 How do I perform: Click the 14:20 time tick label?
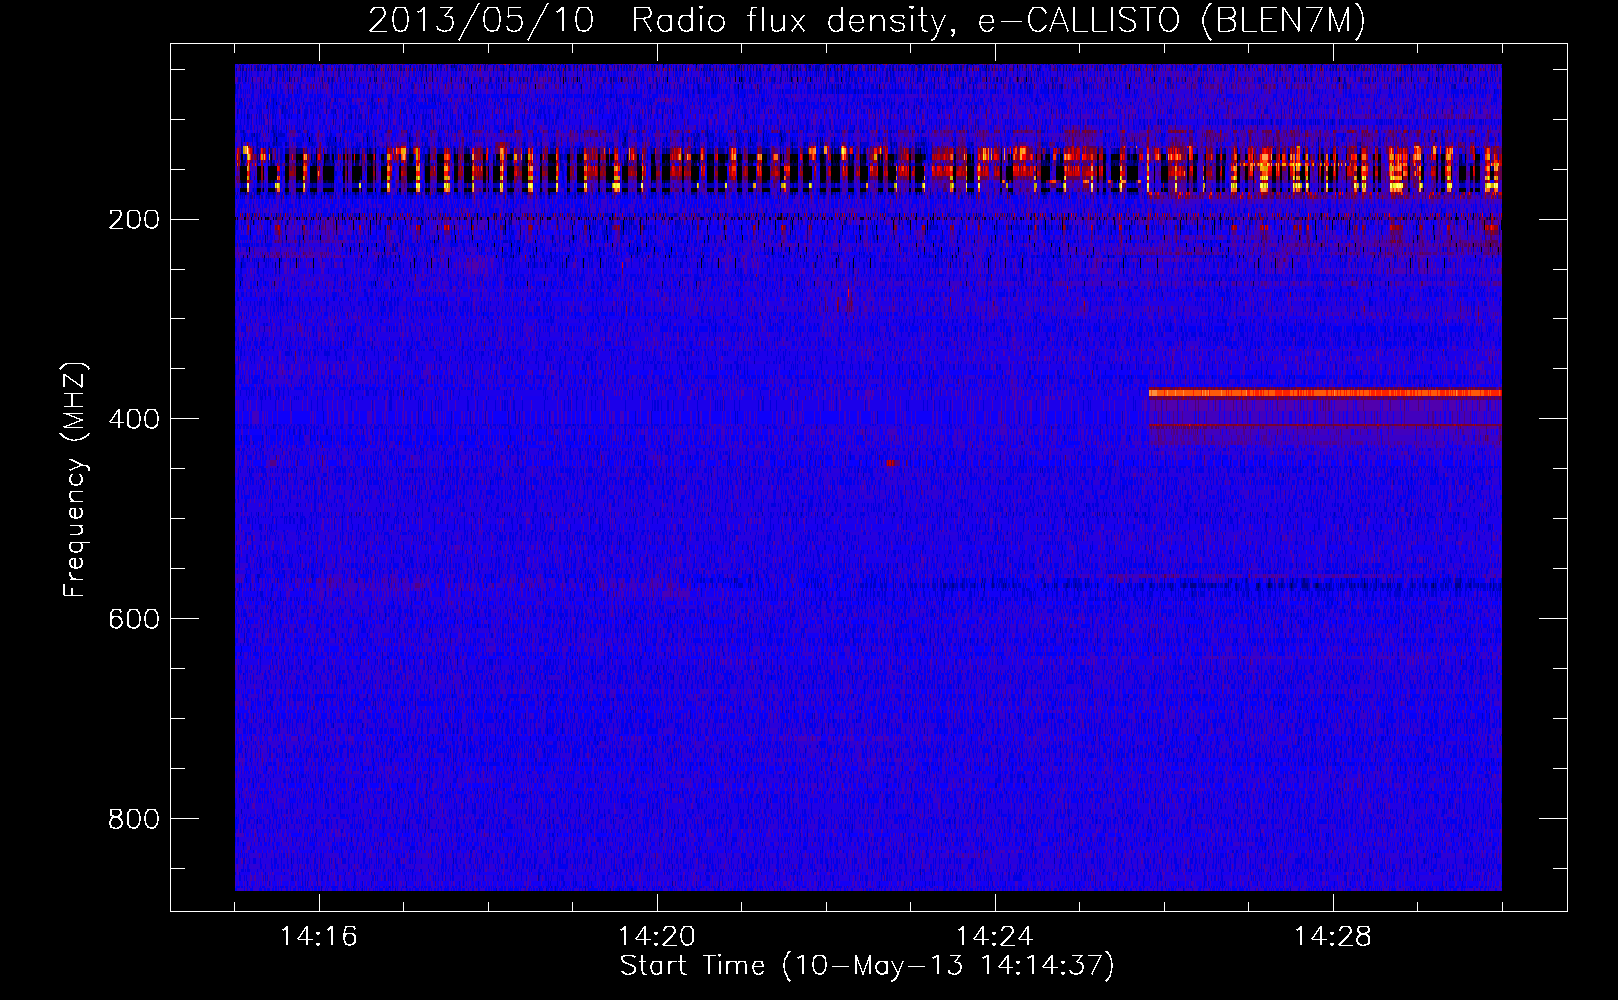657,937
